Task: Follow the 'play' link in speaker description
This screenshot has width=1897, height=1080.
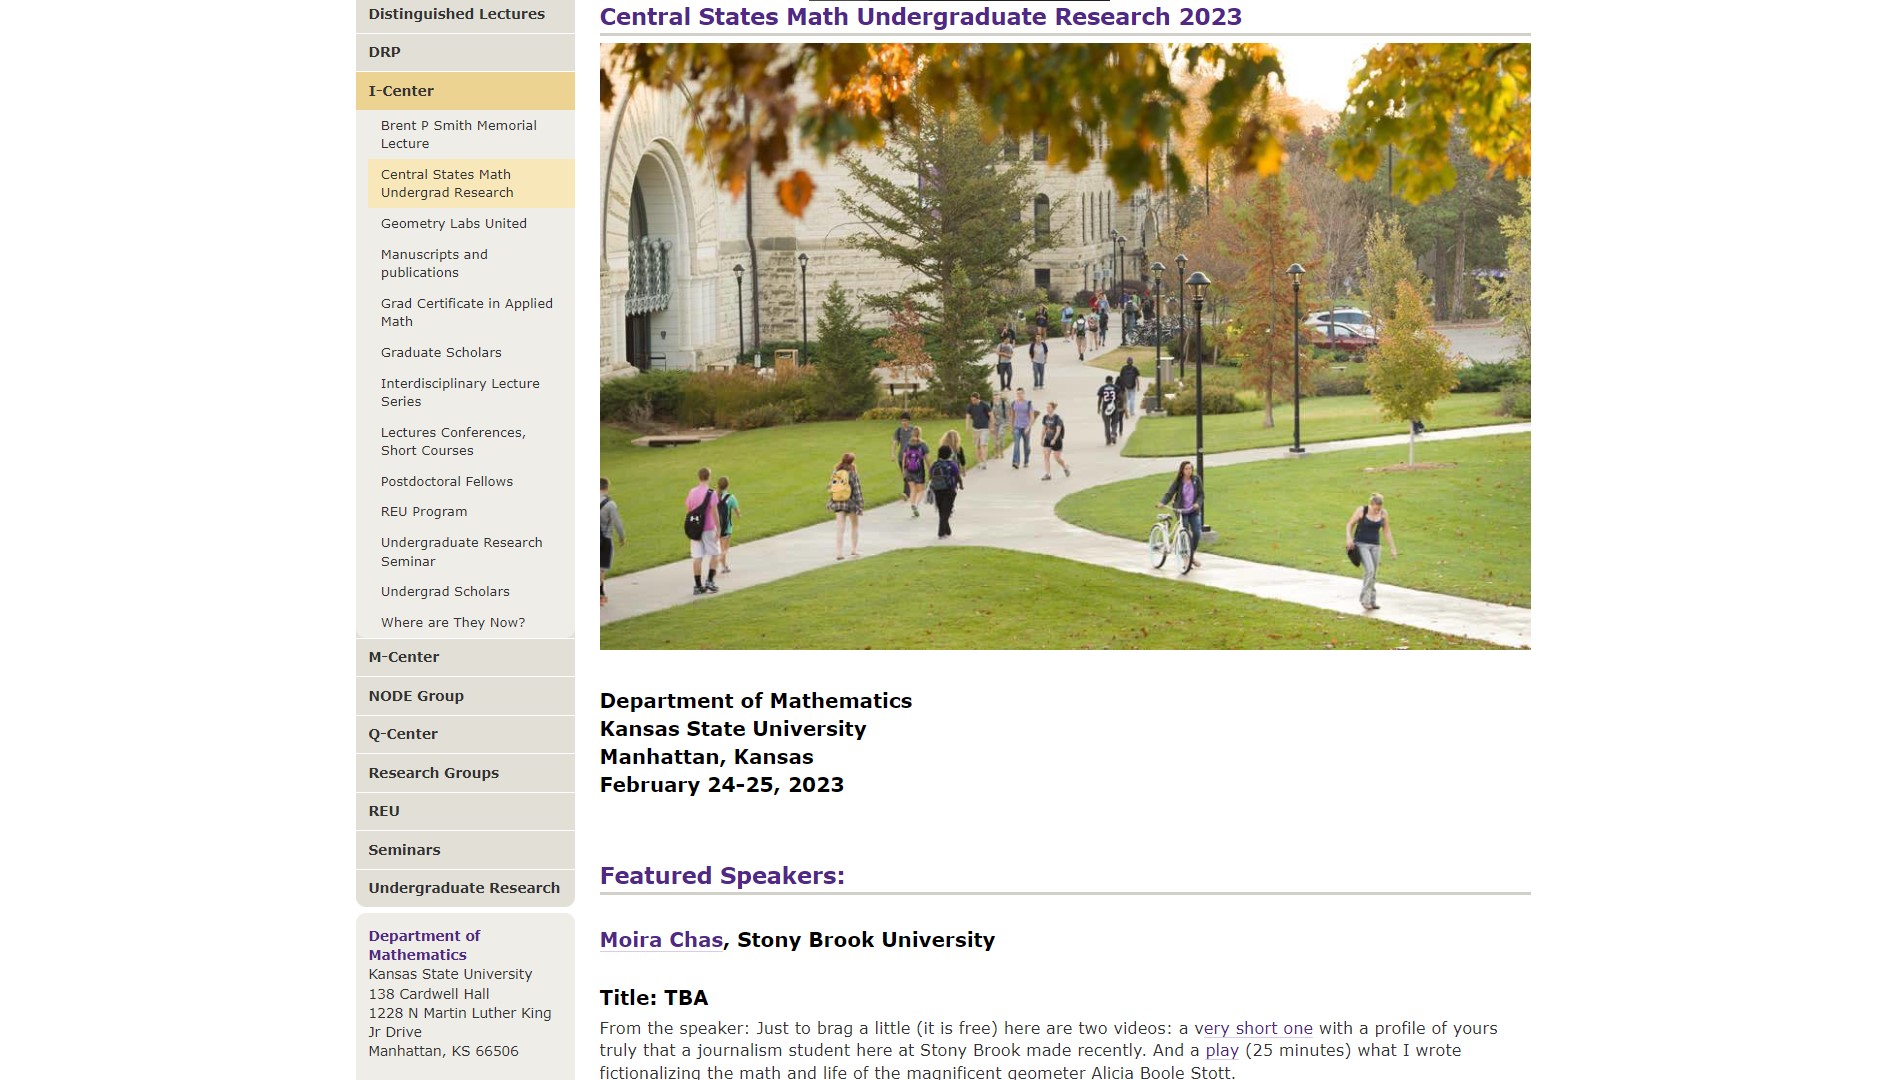Action: click(1221, 1050)
